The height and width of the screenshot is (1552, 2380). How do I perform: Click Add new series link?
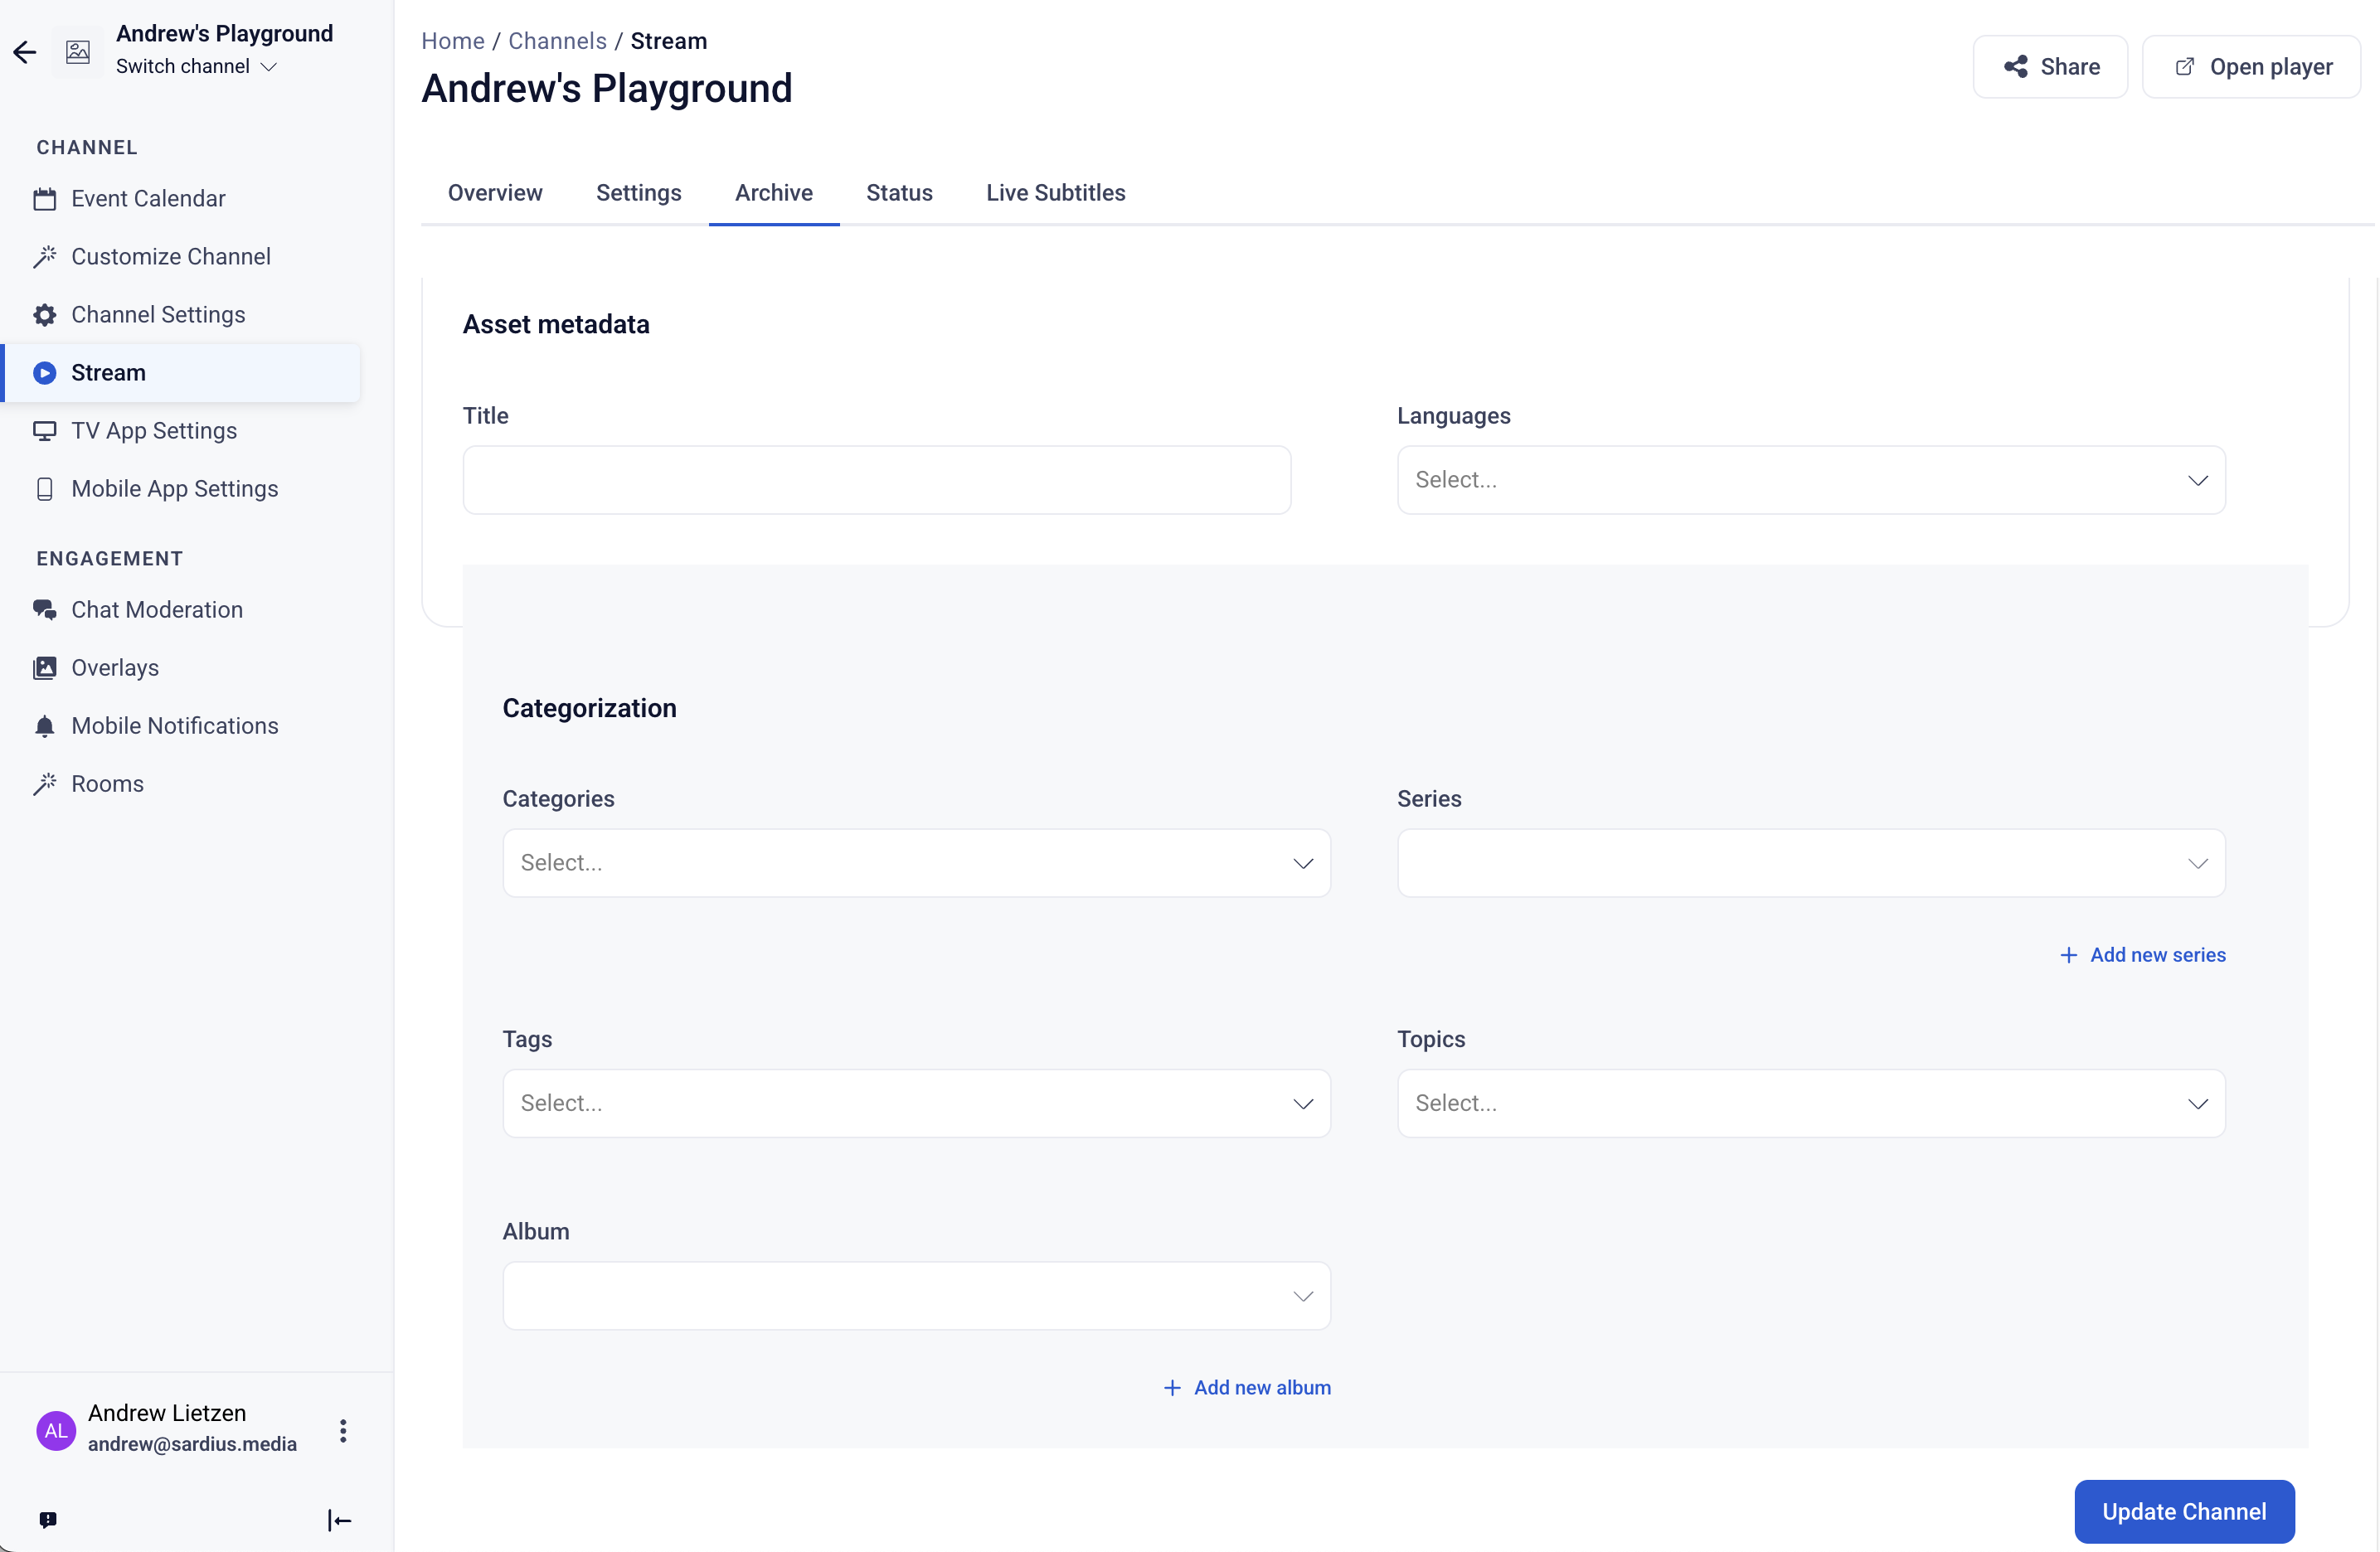(x=2142, y=955)
